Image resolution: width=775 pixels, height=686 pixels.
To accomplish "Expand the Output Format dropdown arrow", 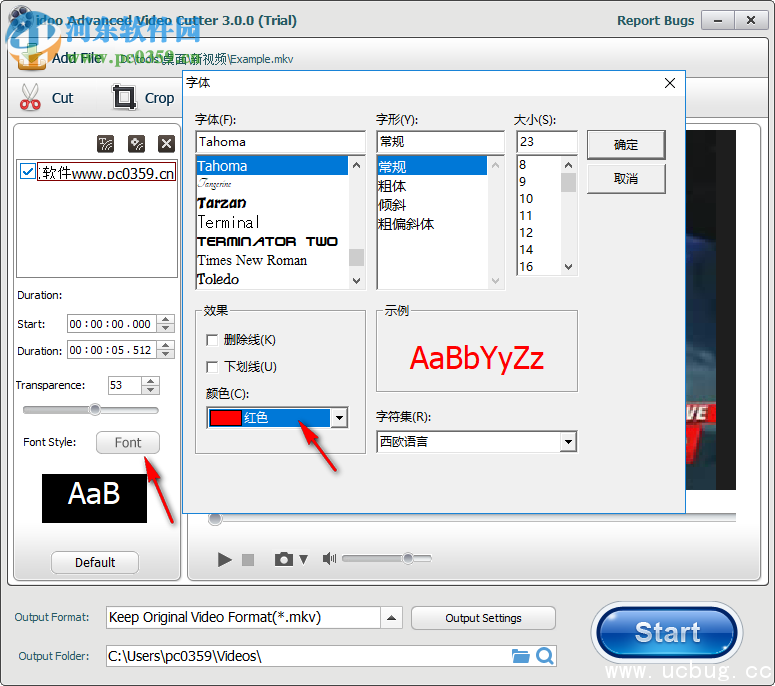I will point(391,618).
